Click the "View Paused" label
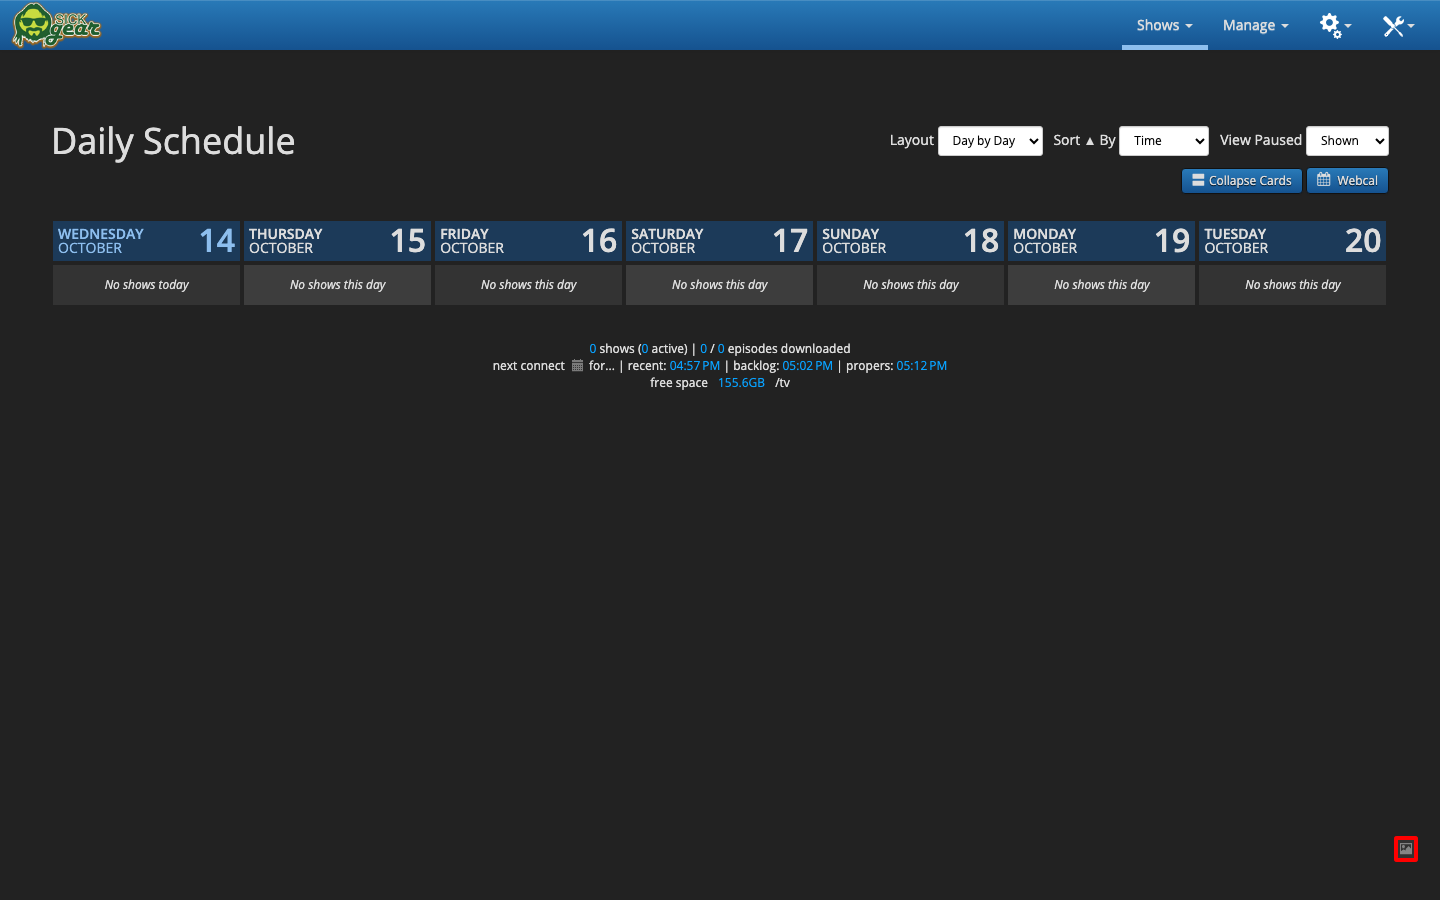Screen dimensions: 1440x900 pos(1261,141)
